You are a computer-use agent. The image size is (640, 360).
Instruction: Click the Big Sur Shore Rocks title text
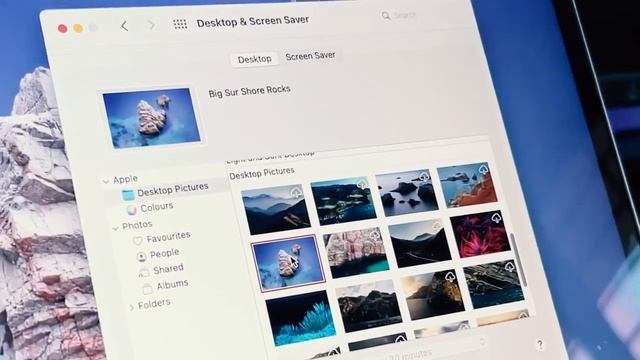click(x=249, y=91)
